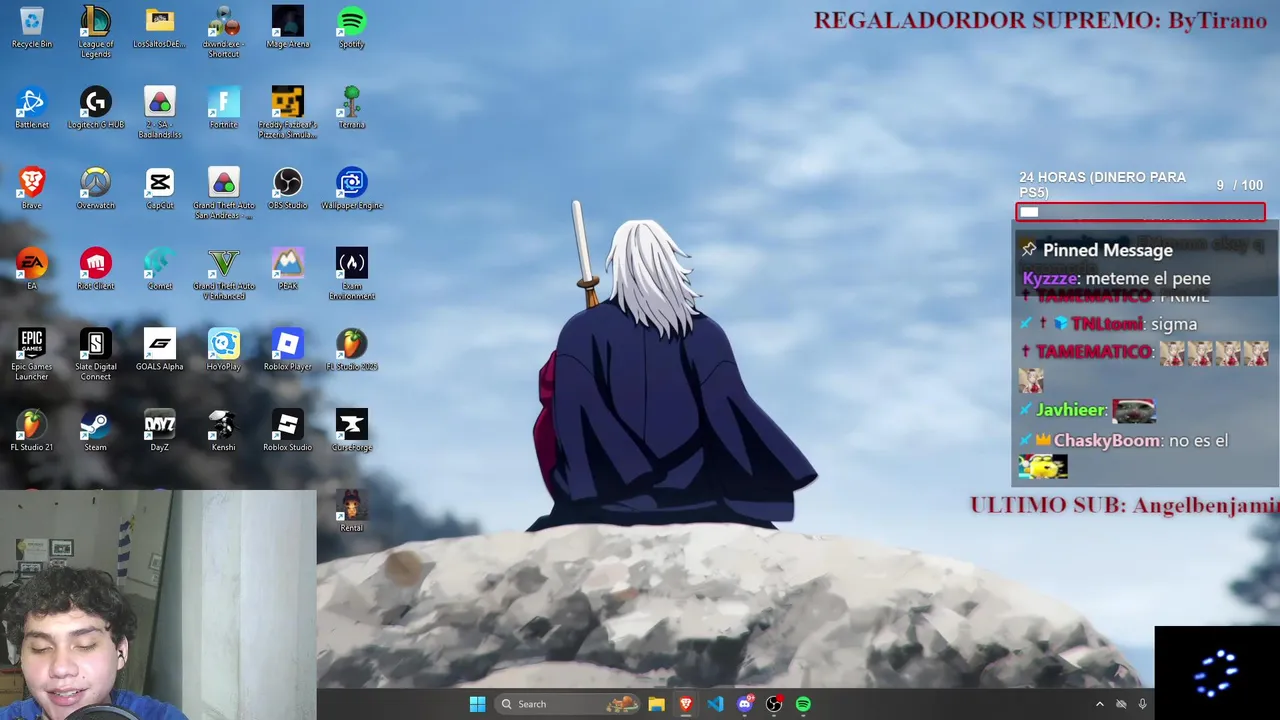The width and height of the screenshot is (1280, 720).
Task: Click the webcam overlay thumbnail
Action: (x=158, y=605)
